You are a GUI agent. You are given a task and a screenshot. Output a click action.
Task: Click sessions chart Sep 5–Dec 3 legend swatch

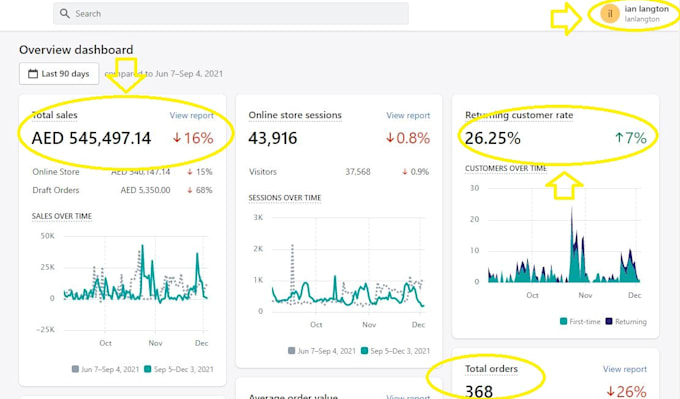365,351
